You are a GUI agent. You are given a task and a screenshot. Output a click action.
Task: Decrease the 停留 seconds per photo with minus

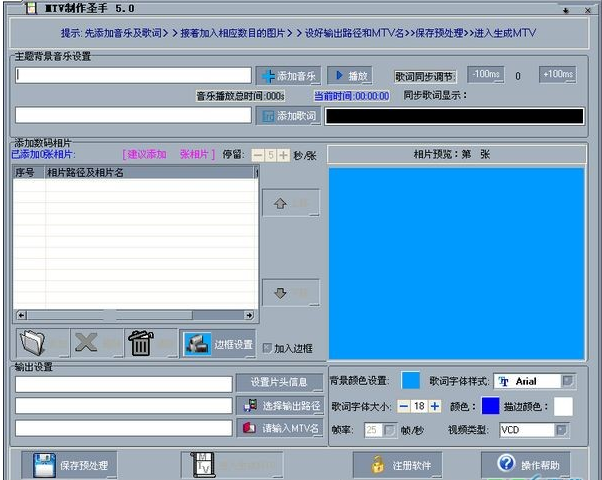click(258, 155)
